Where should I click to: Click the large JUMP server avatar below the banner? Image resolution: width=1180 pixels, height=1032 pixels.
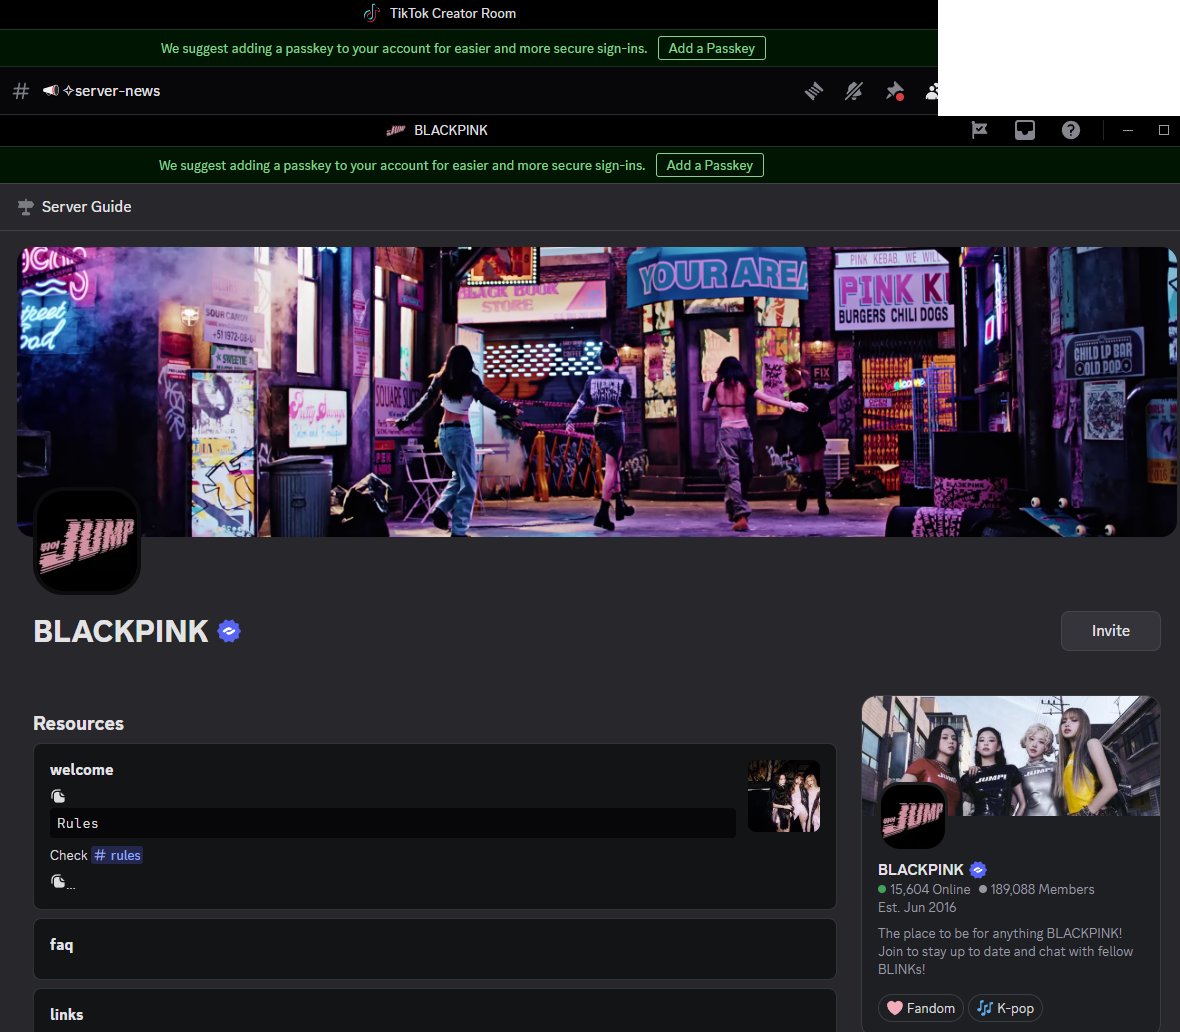(87, 541)
